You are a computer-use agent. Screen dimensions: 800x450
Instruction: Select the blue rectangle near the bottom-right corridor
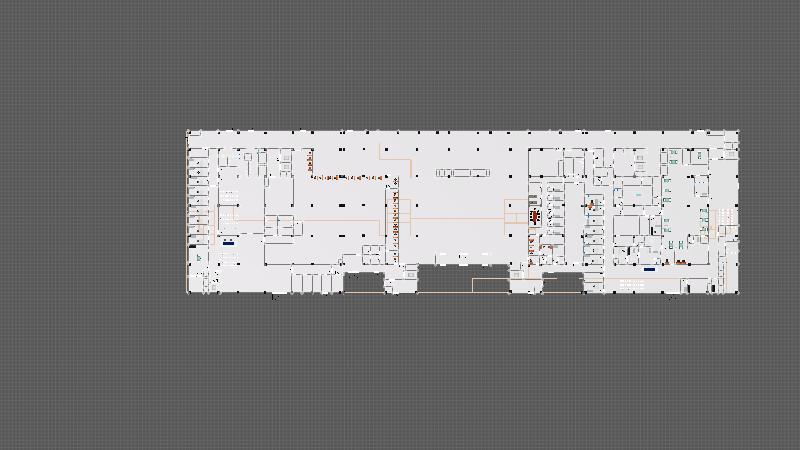point(649,269)
